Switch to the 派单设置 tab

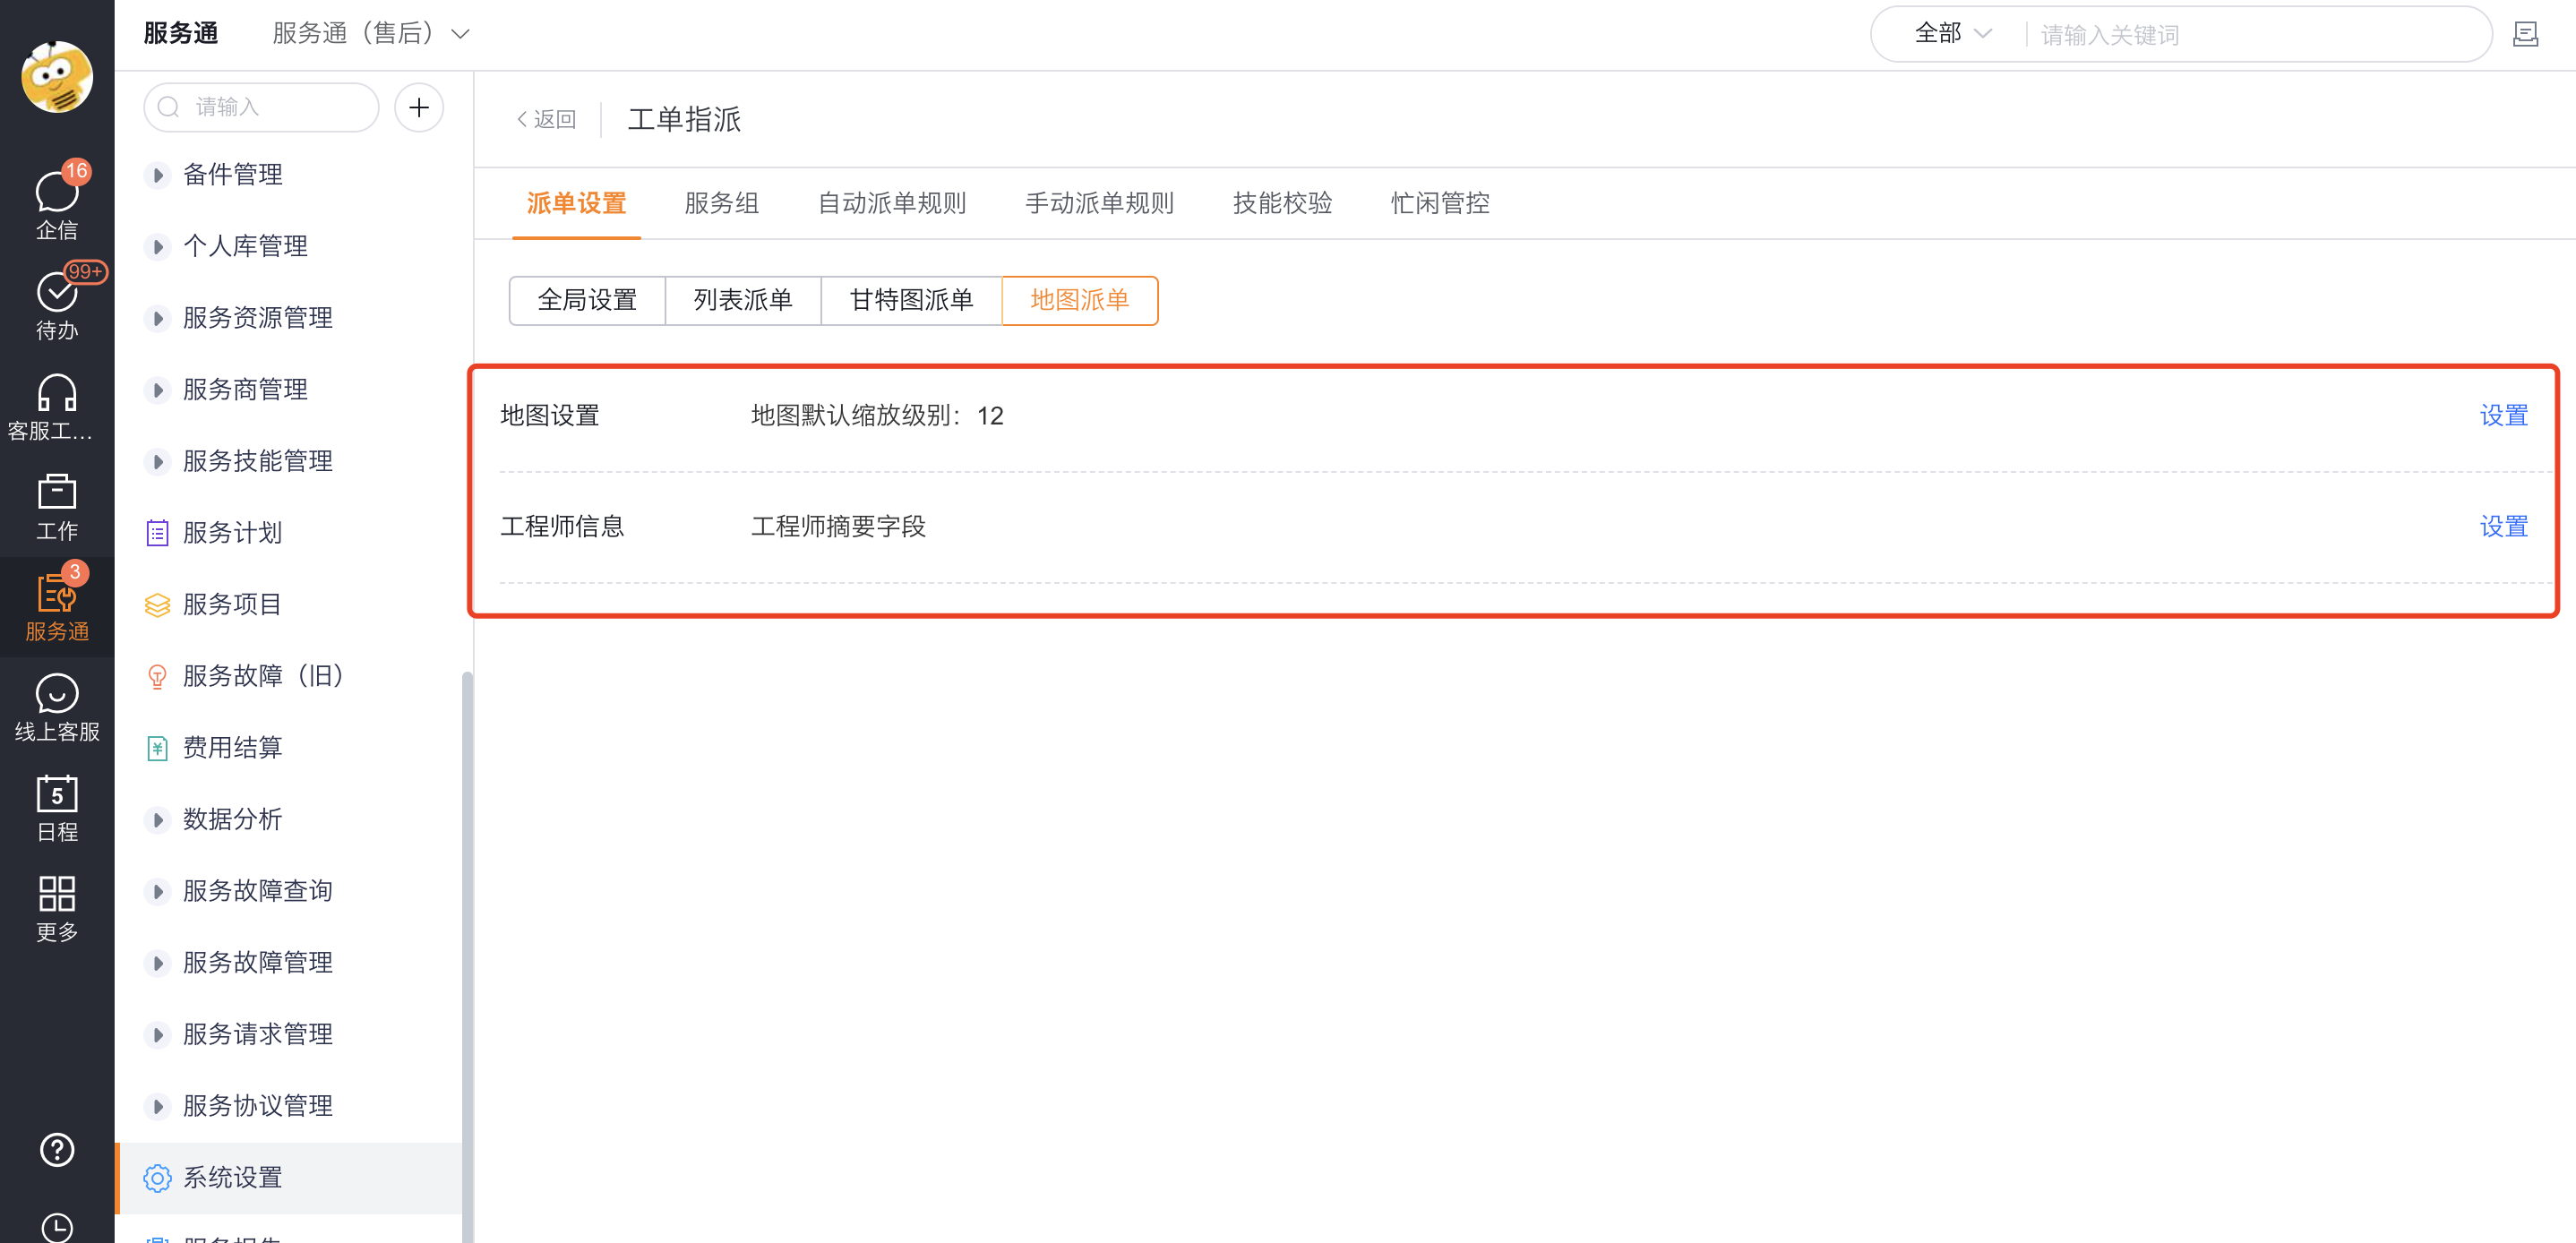[x=576, y=203]
